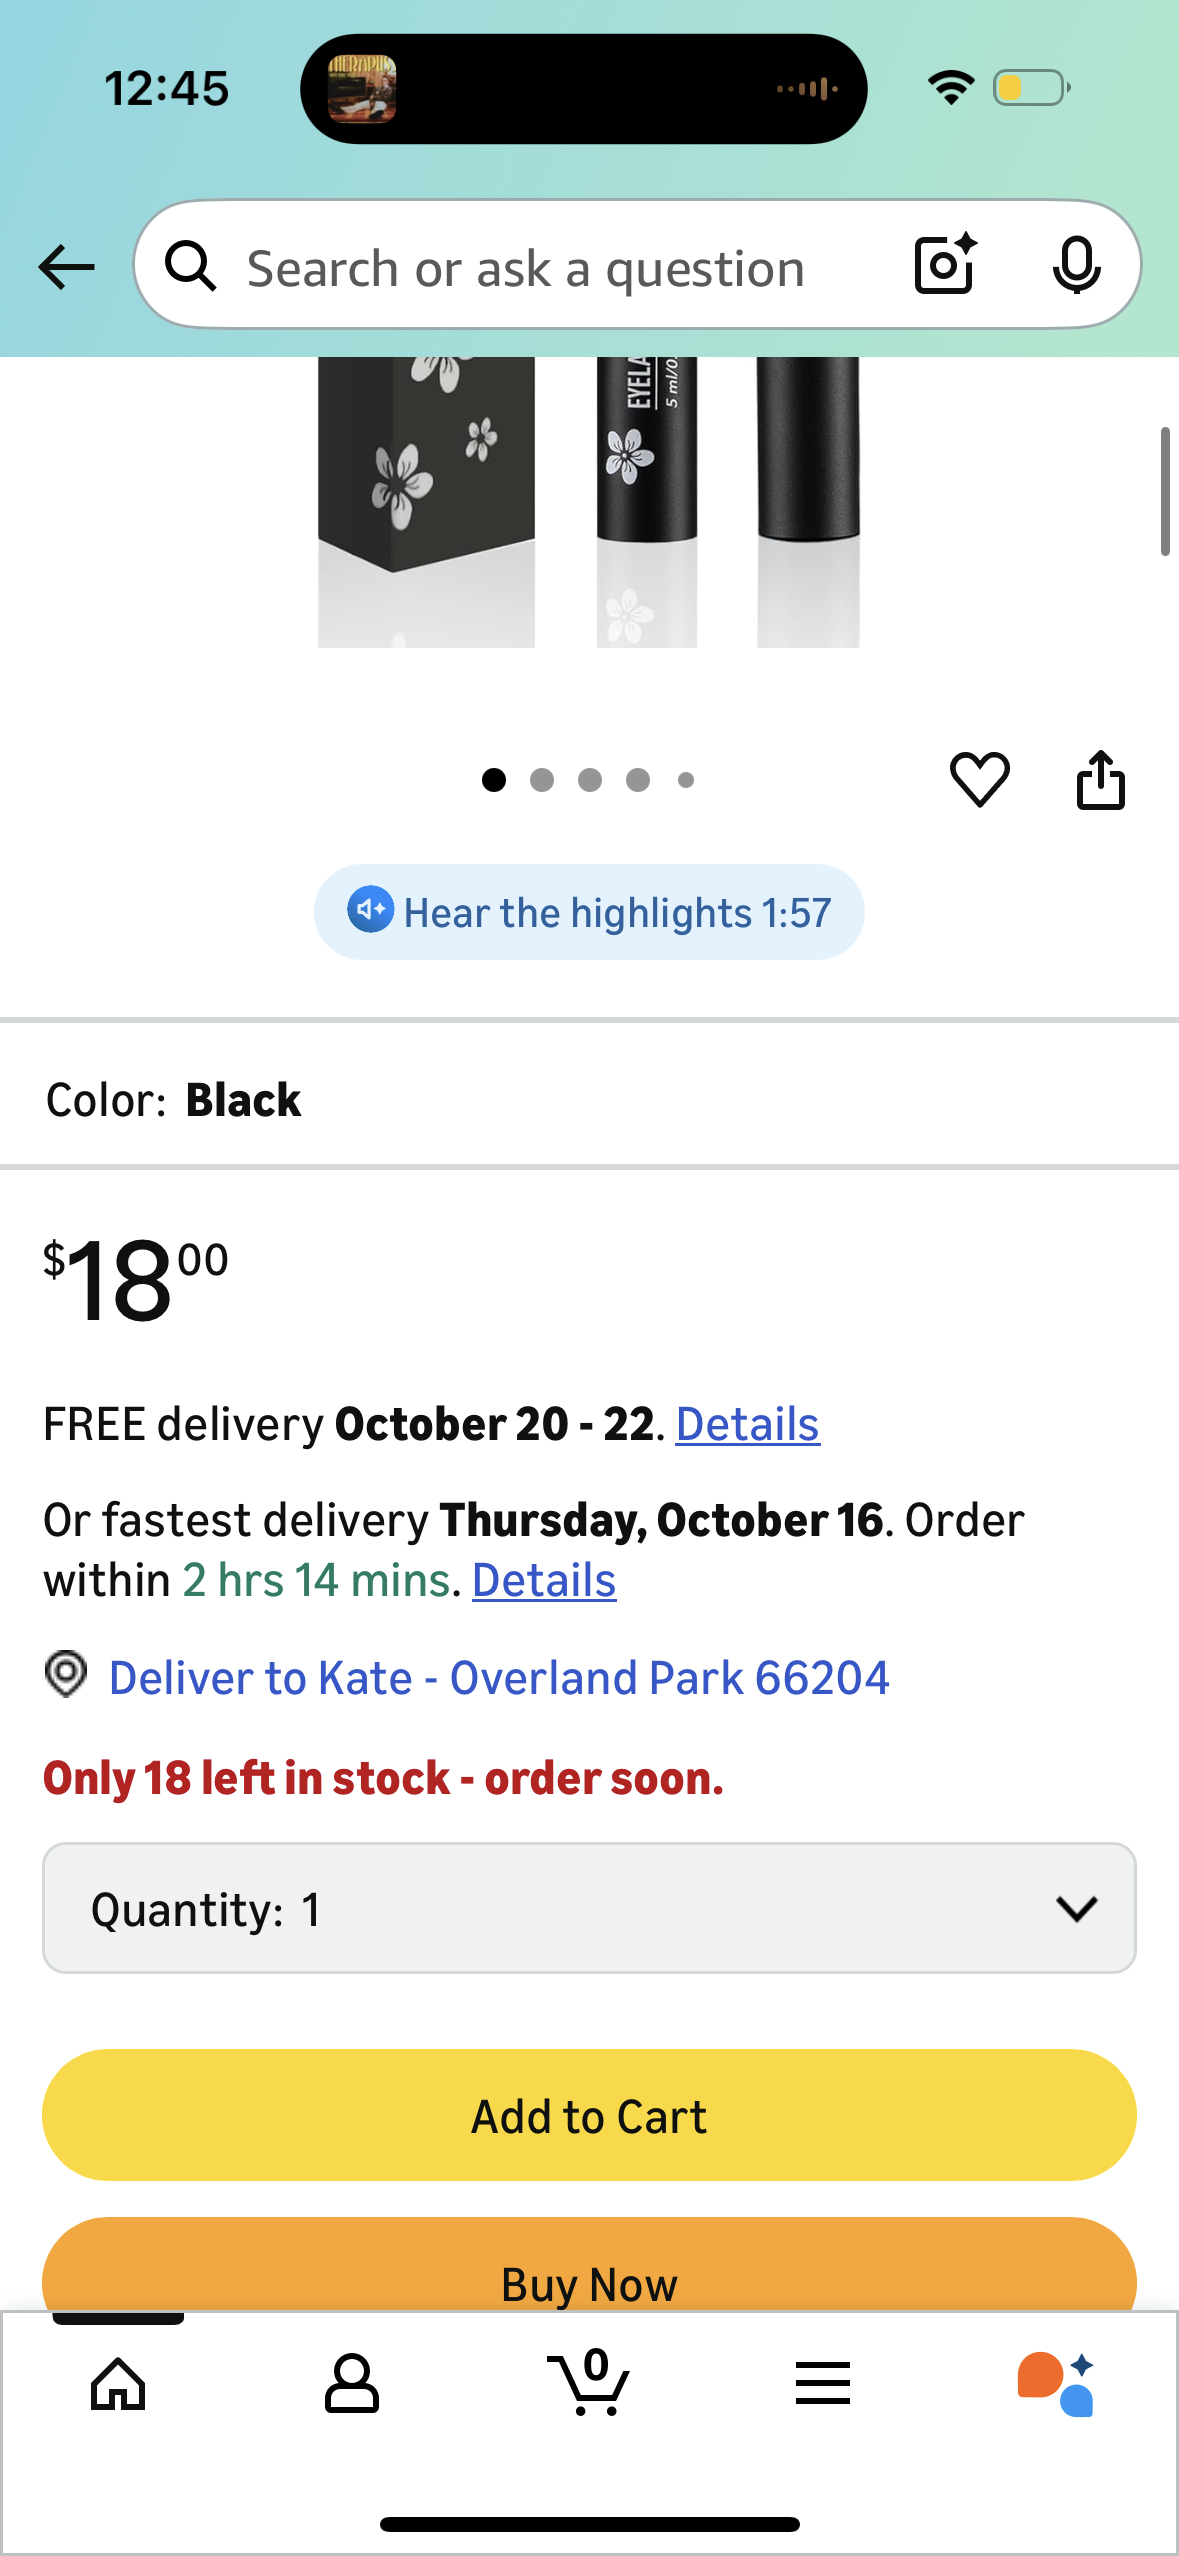1179x2556 pixels.
Task: Add item to wishlist with heart icon
Action: point(979,779)
